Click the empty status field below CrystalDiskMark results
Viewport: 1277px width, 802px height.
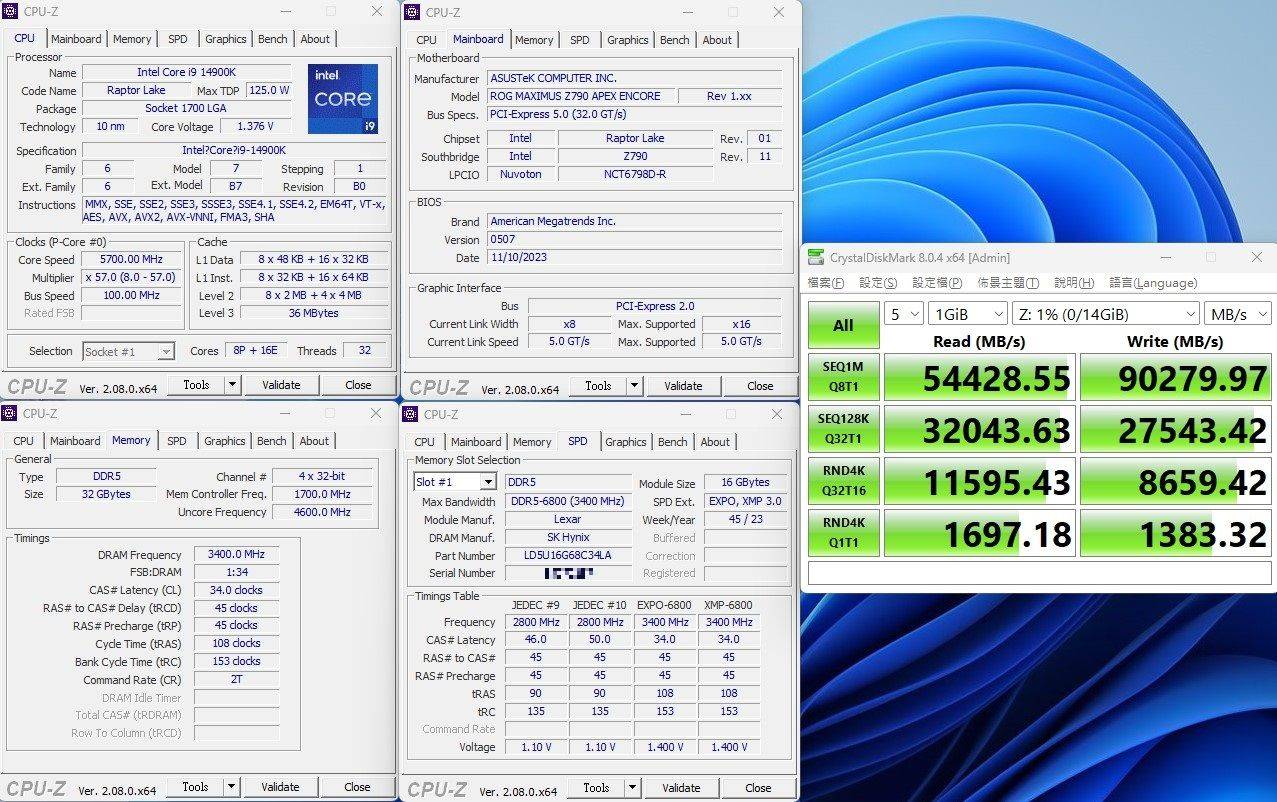tap(1039, 573)
